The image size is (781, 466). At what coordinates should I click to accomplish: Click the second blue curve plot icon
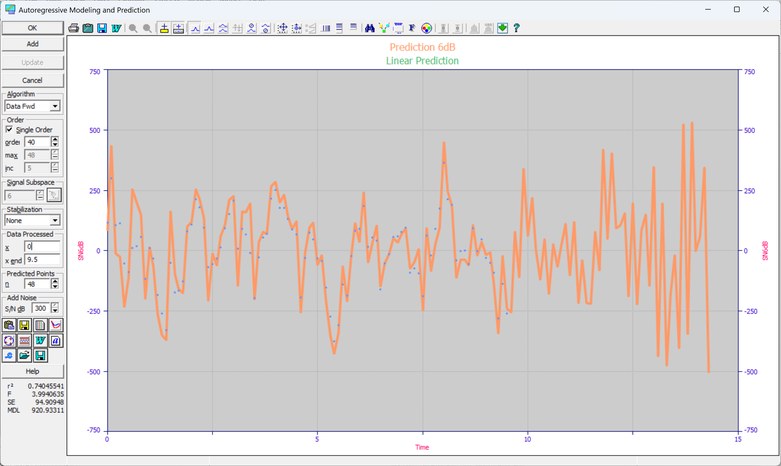(x=209, y=28)
